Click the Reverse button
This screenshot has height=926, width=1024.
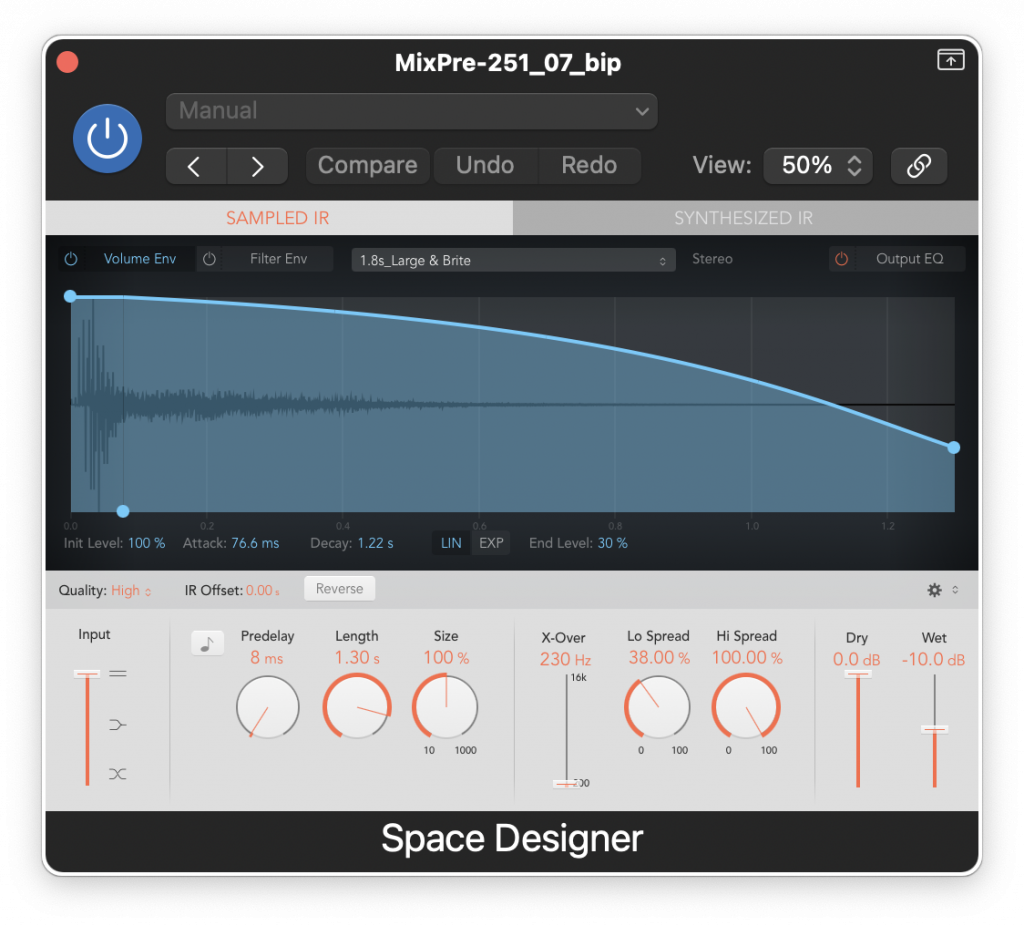[340, 589]
